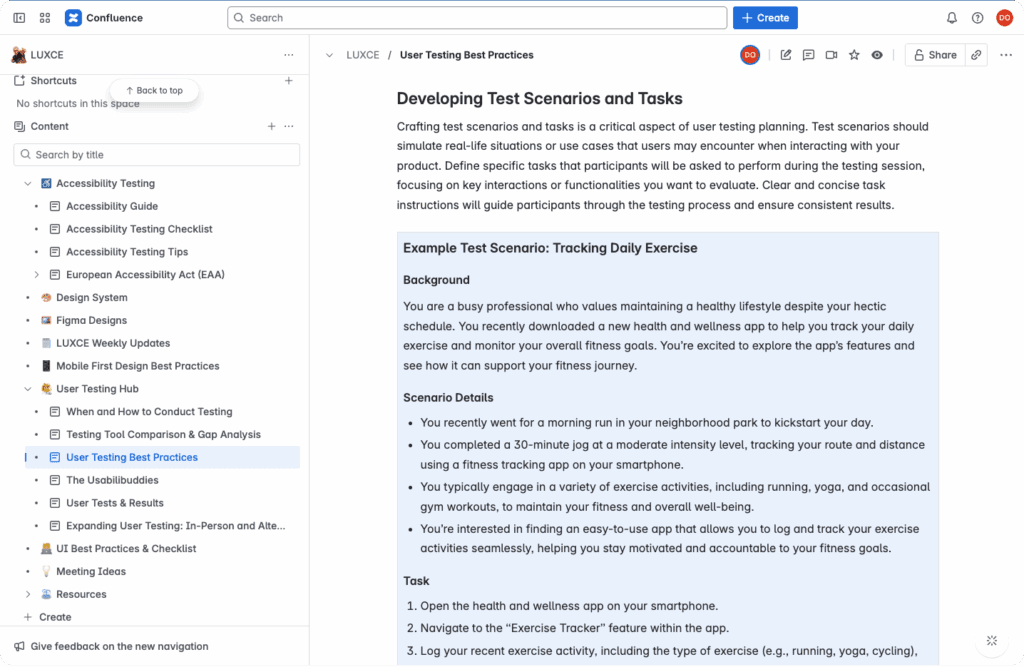The height and width of the screenshot is (667, 1024).
Task: Star this page as a favorite
Action: tap(854, 55)
